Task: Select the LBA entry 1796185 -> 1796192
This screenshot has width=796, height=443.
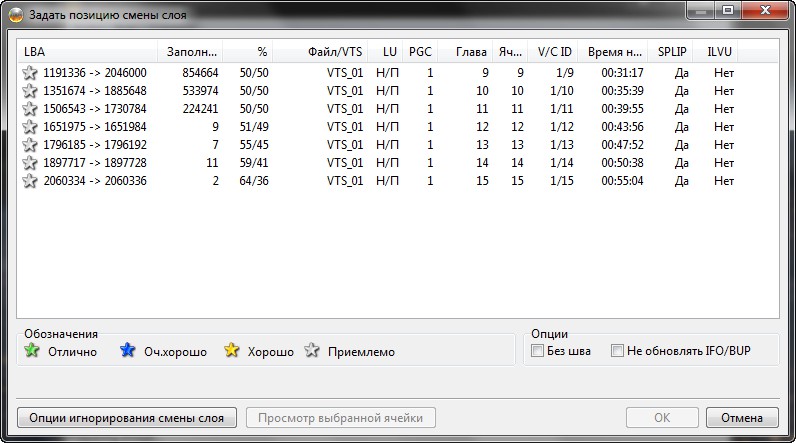Action: click(95, 145)
